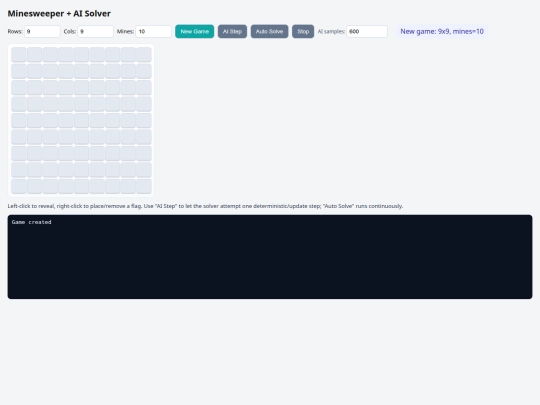The image size is (540, 405).
Task: Reveal seventh row, seventh column cell
Action: (113, 153)
